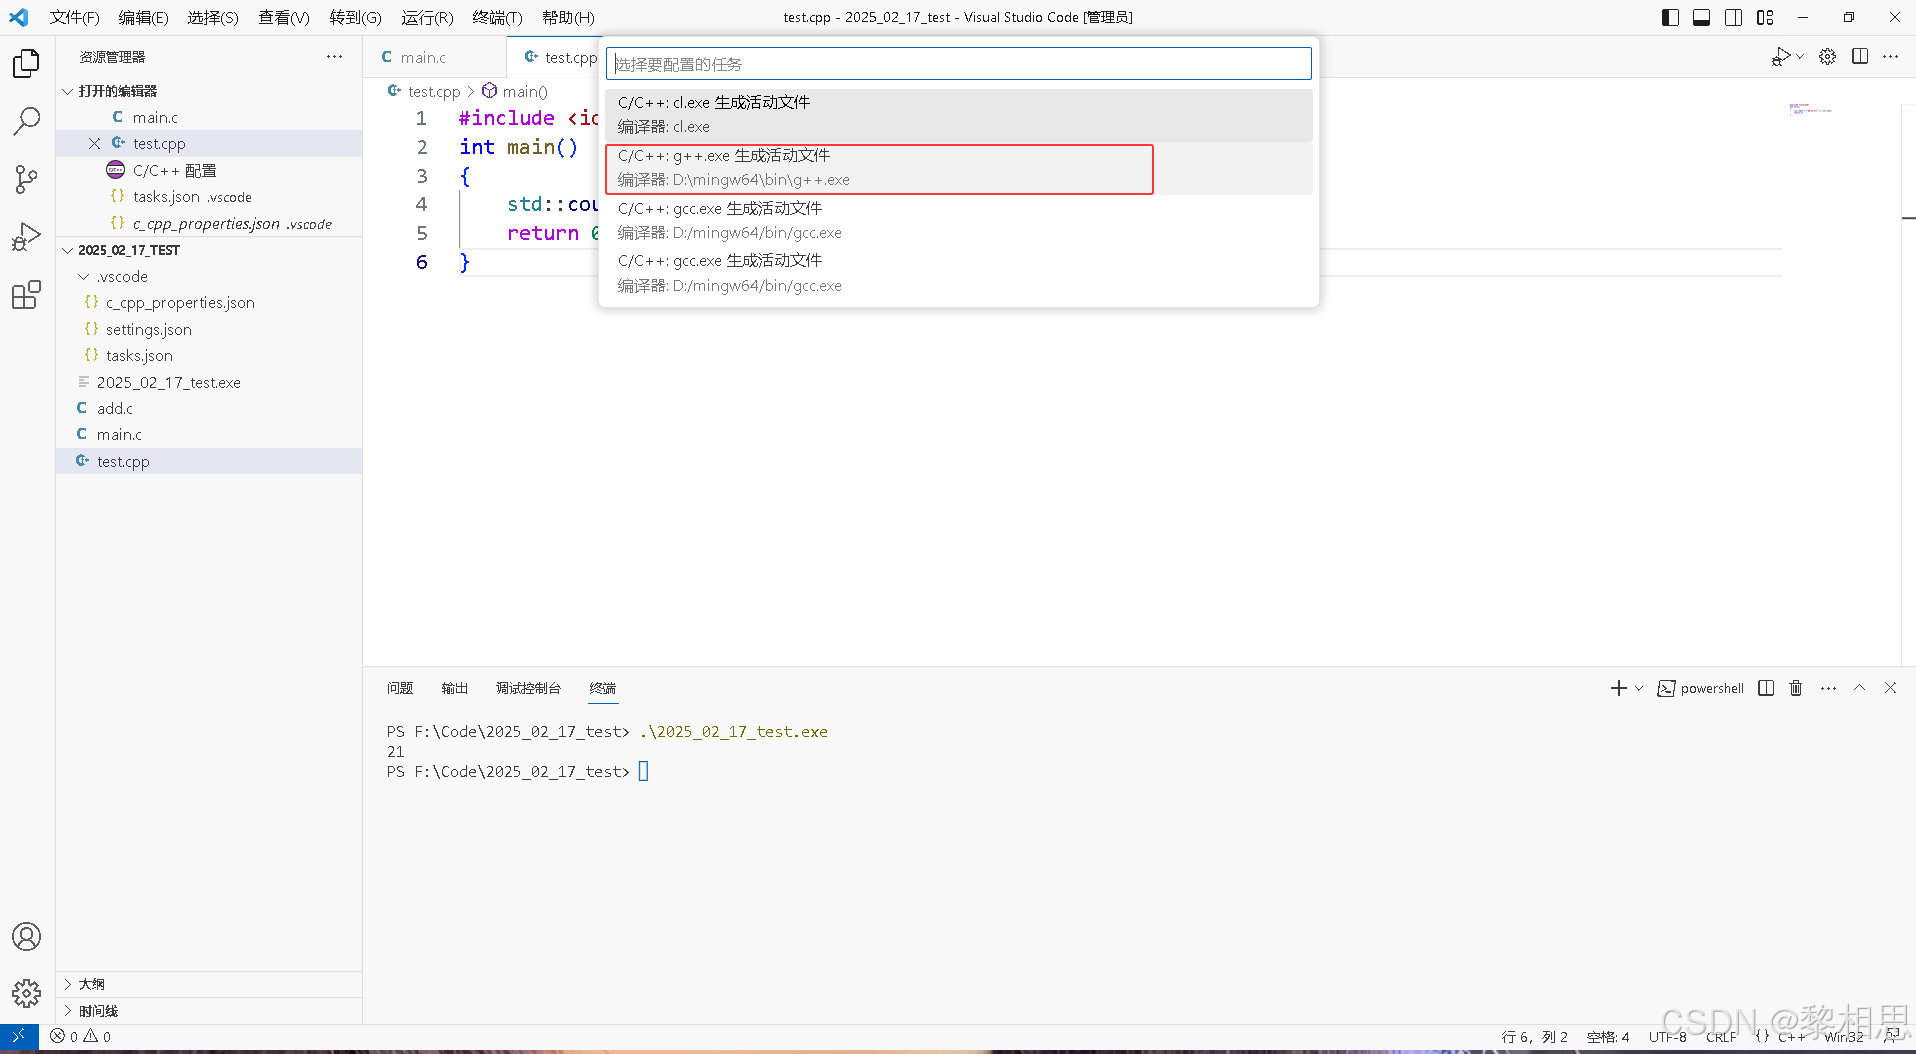Select the g++.exe build active file task
This screenshot has height=1054, width=1916.
click(x=958, y=168)
